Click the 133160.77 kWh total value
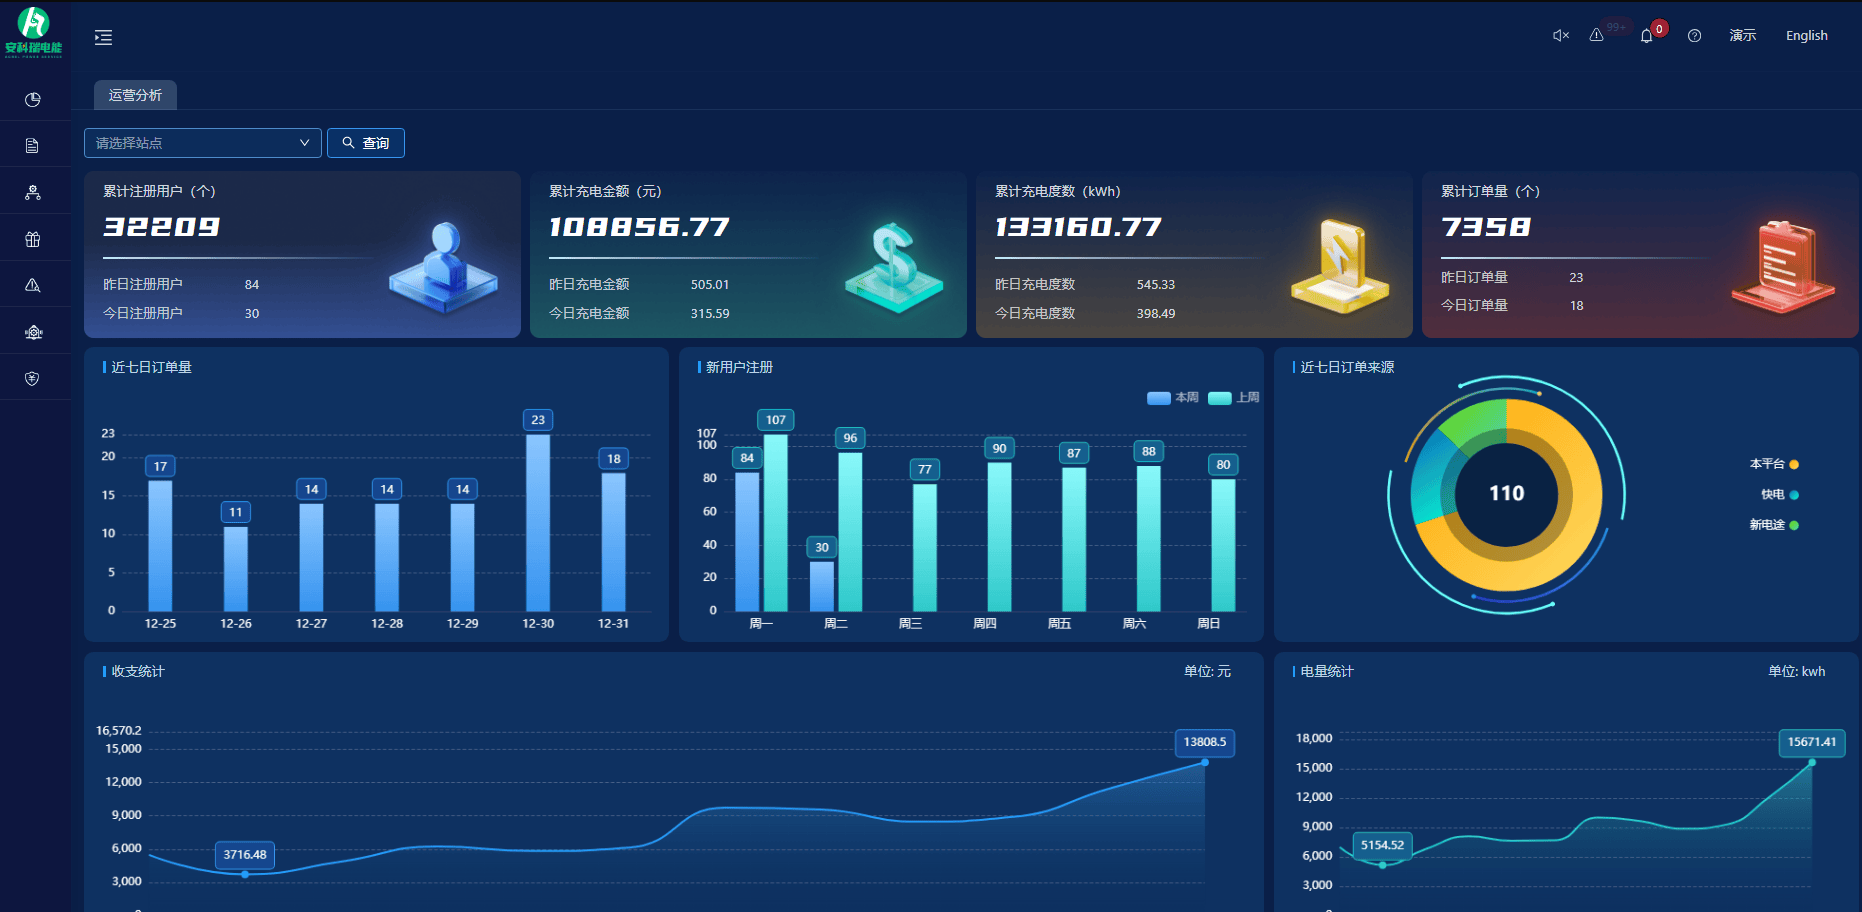 point(1079,227)
